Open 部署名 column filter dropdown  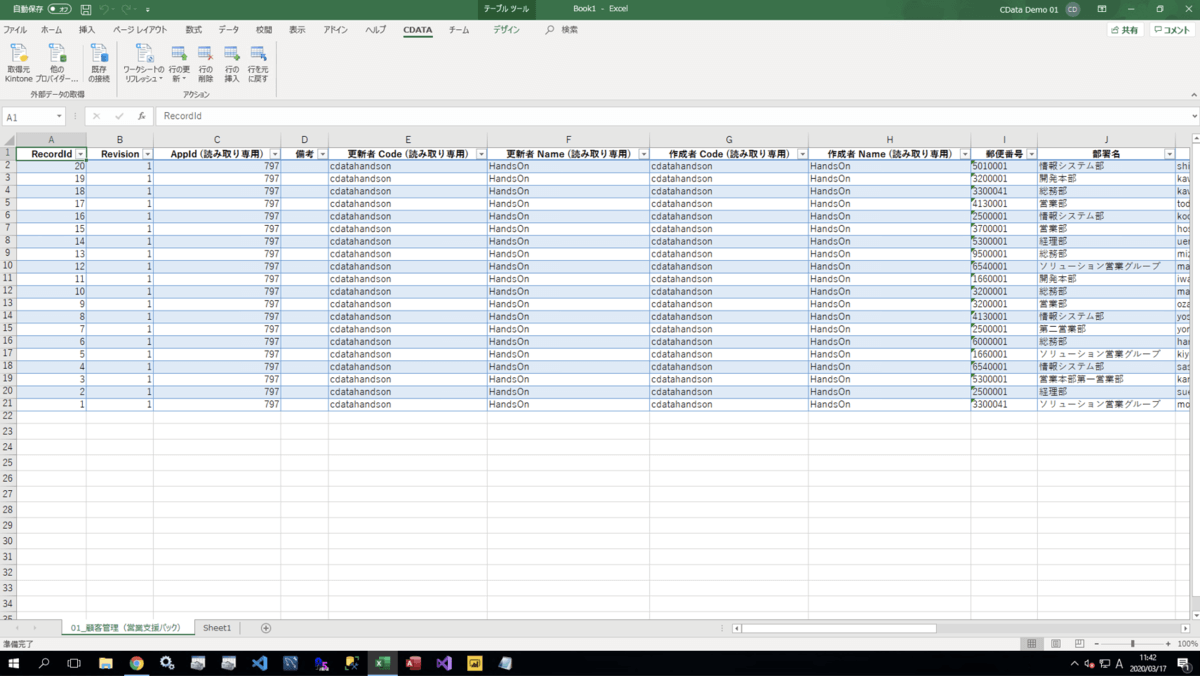(1169, 154)
